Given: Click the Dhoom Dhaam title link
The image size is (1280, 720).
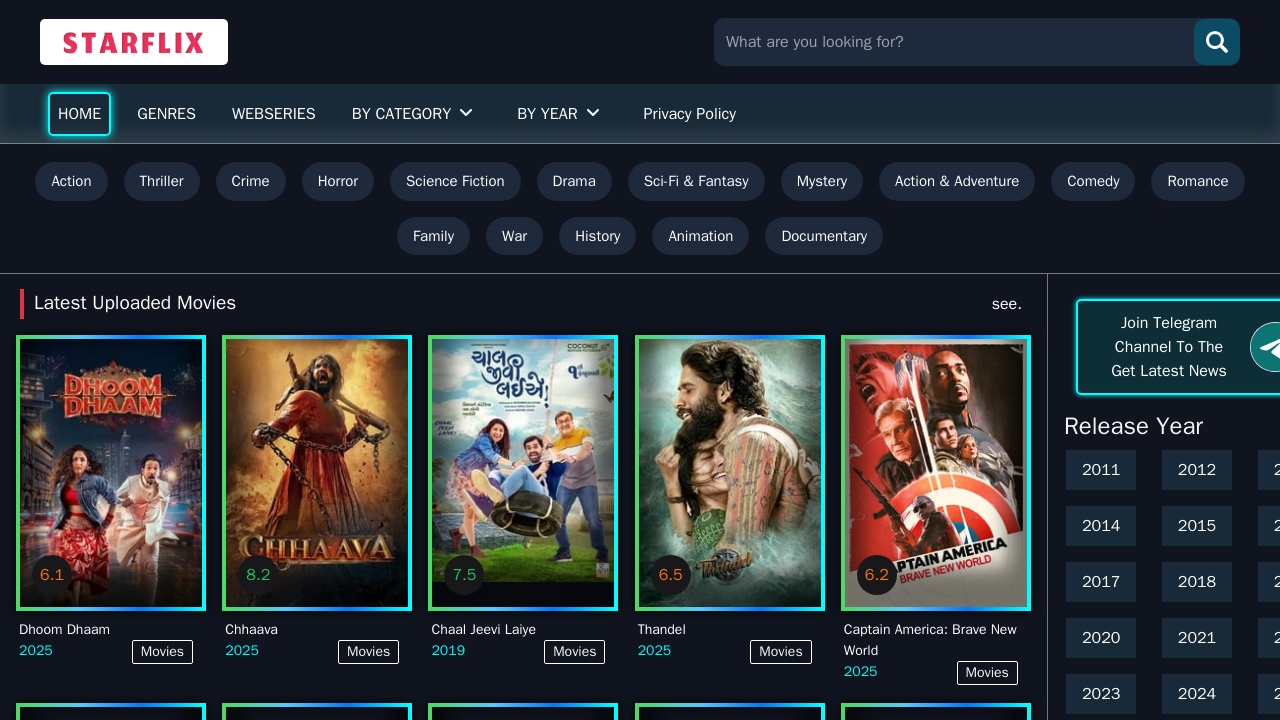Looking at the screenshot, I should tap(64, 629).
